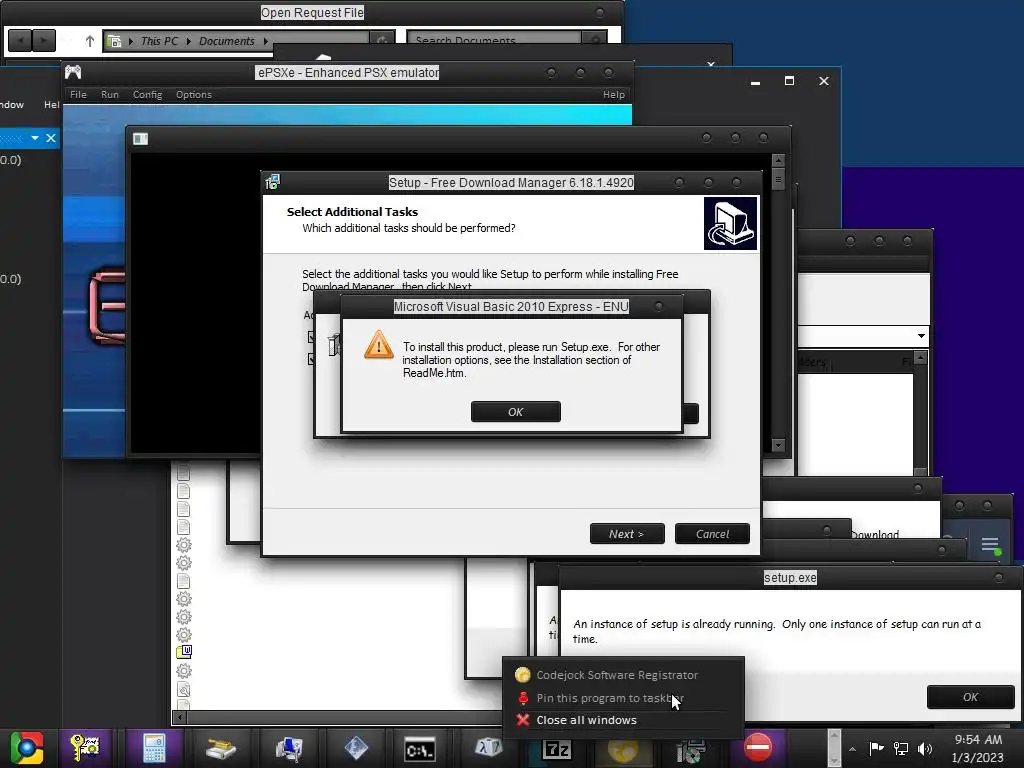The image size is (1024, 768).
Task: Open the hamburger menu icon in the download window
Action: point(990,545)
